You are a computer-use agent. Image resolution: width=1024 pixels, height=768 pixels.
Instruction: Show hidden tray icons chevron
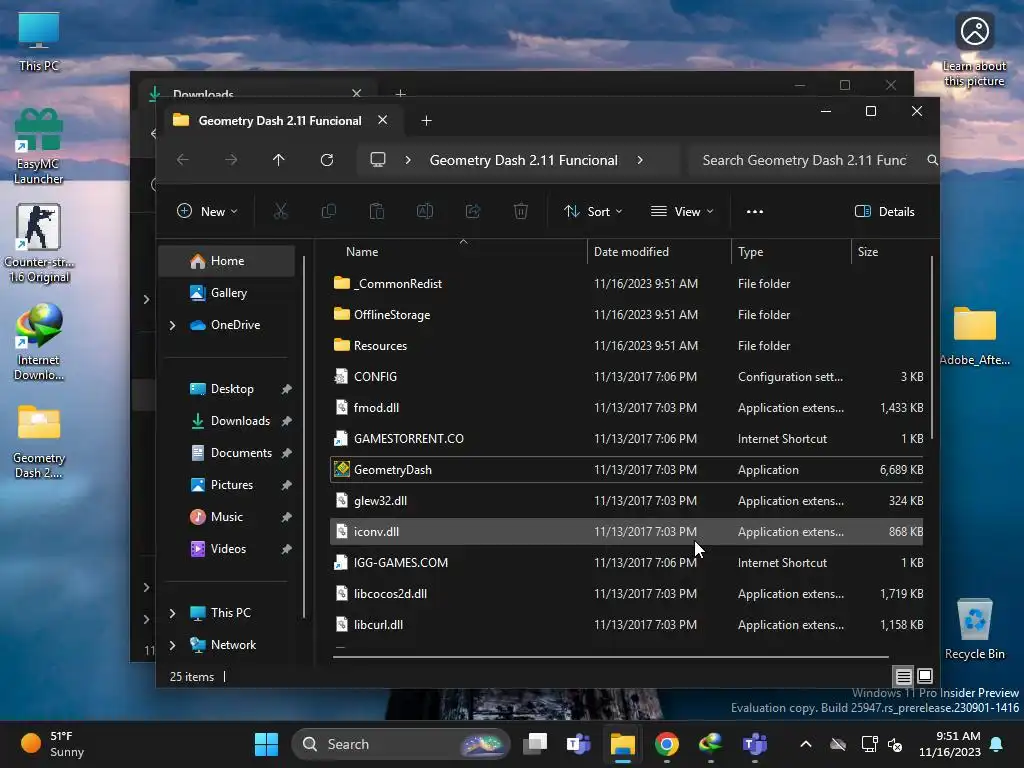pyautogui.click(x=806, y=744)
